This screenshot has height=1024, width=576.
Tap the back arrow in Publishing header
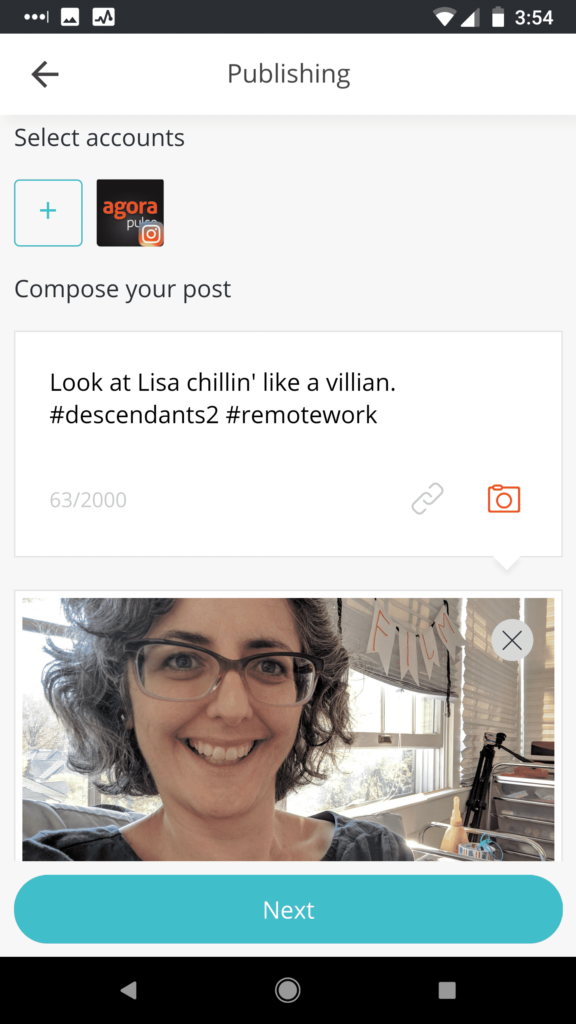[x=45, y=74]
